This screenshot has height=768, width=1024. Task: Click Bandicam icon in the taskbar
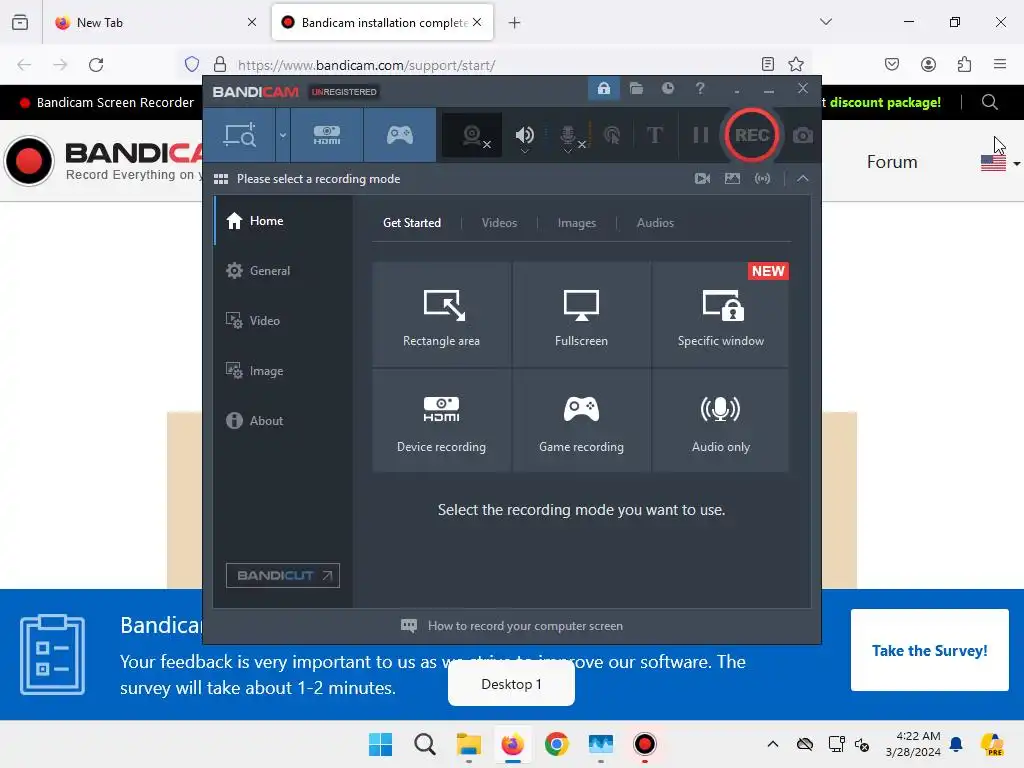tap(645, 744)
